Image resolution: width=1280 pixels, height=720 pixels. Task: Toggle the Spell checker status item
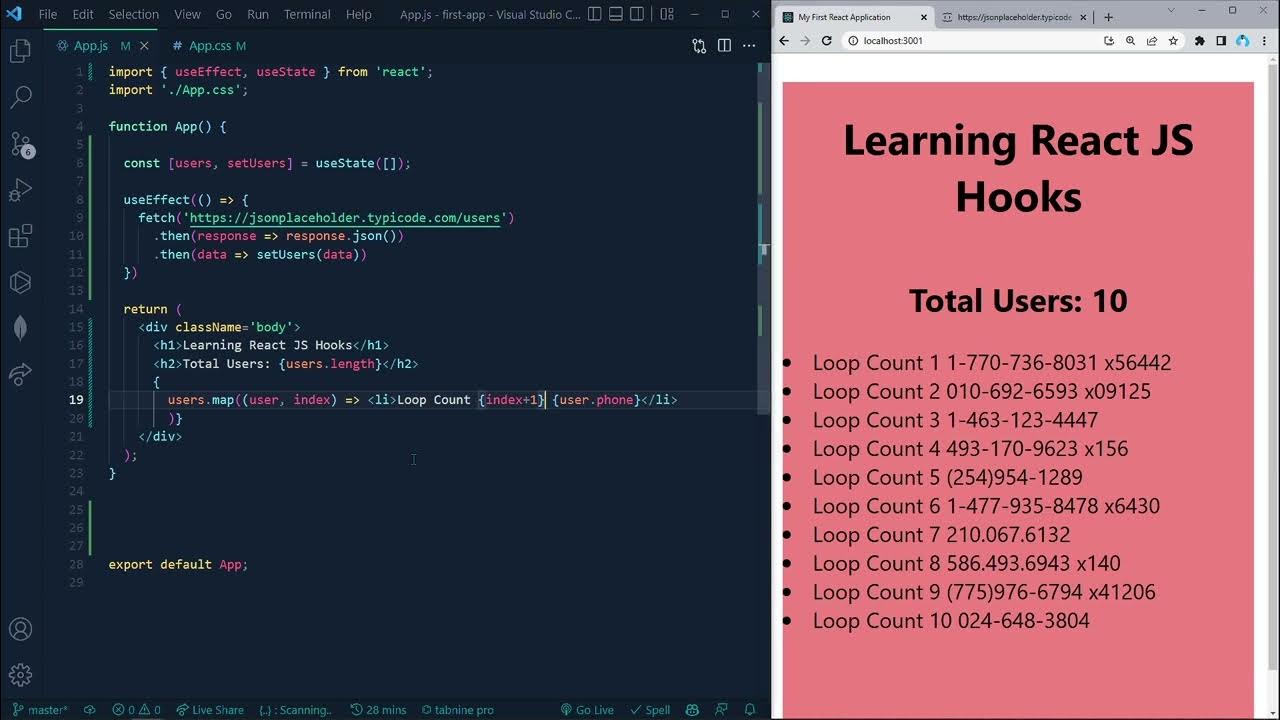coord(650,710)
